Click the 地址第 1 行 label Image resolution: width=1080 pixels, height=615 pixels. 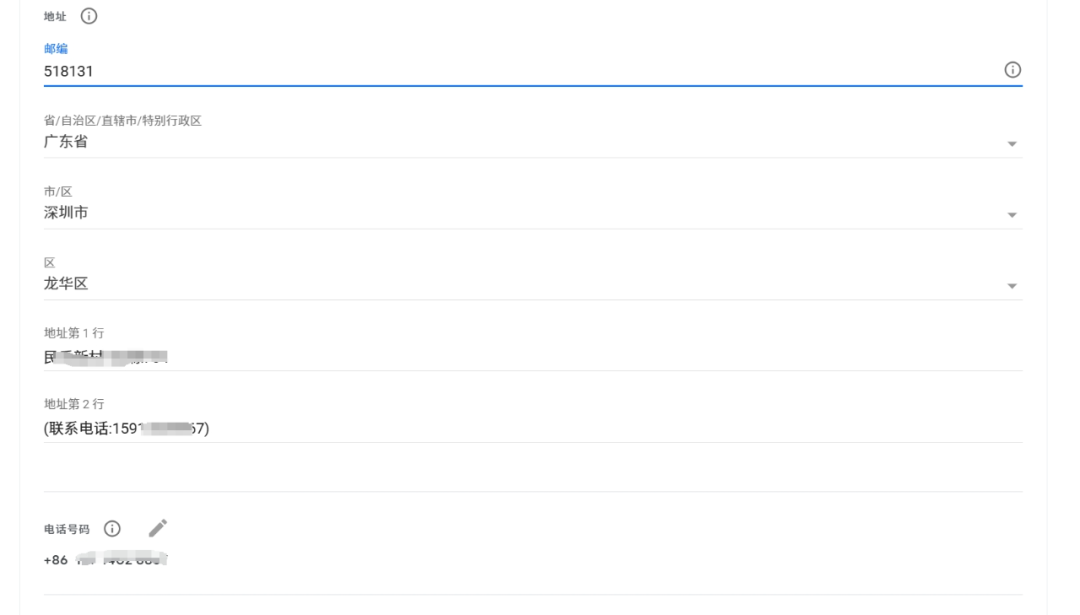click(74, 333)
